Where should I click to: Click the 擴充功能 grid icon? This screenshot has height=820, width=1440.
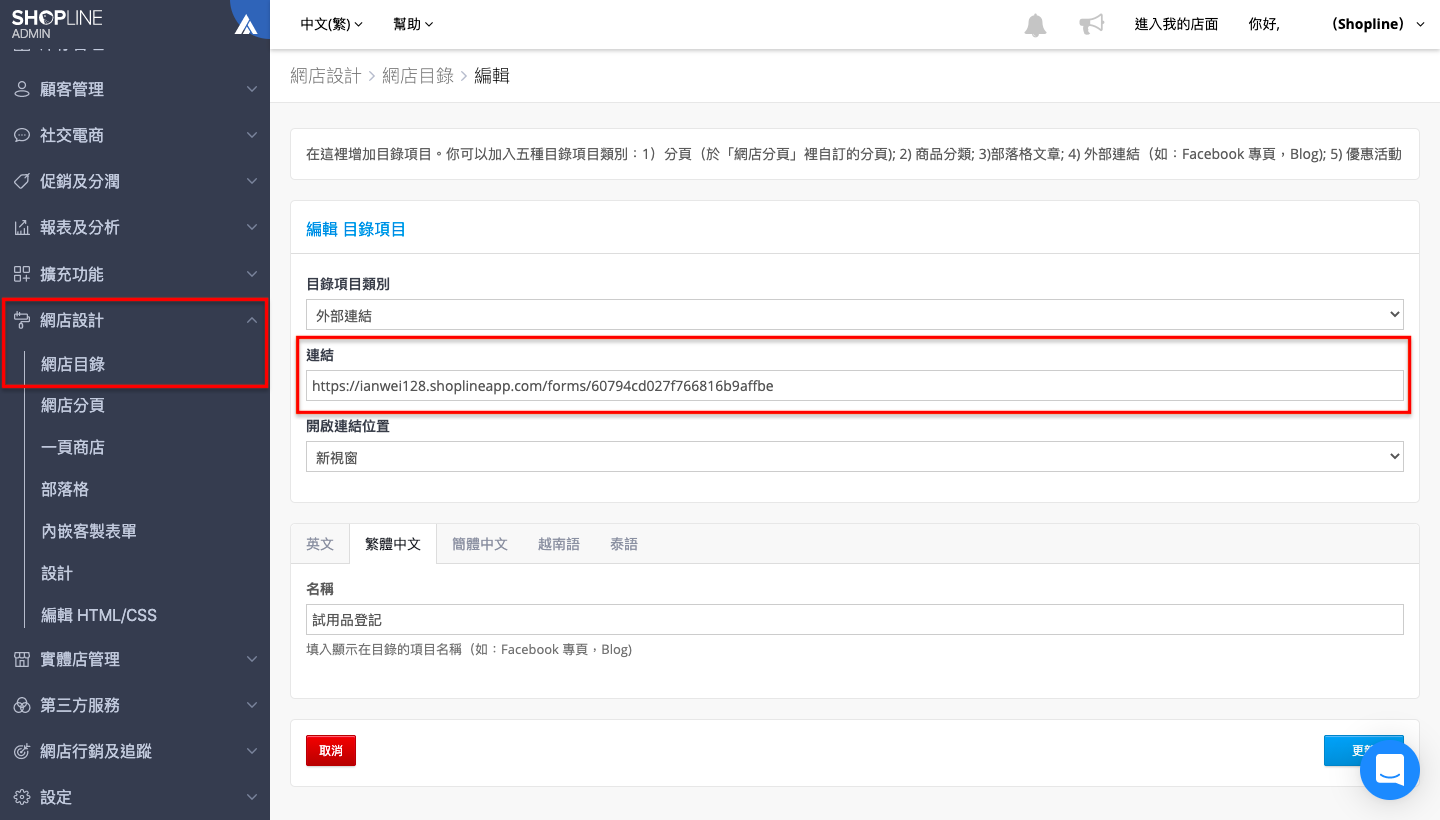pos(21,274)
